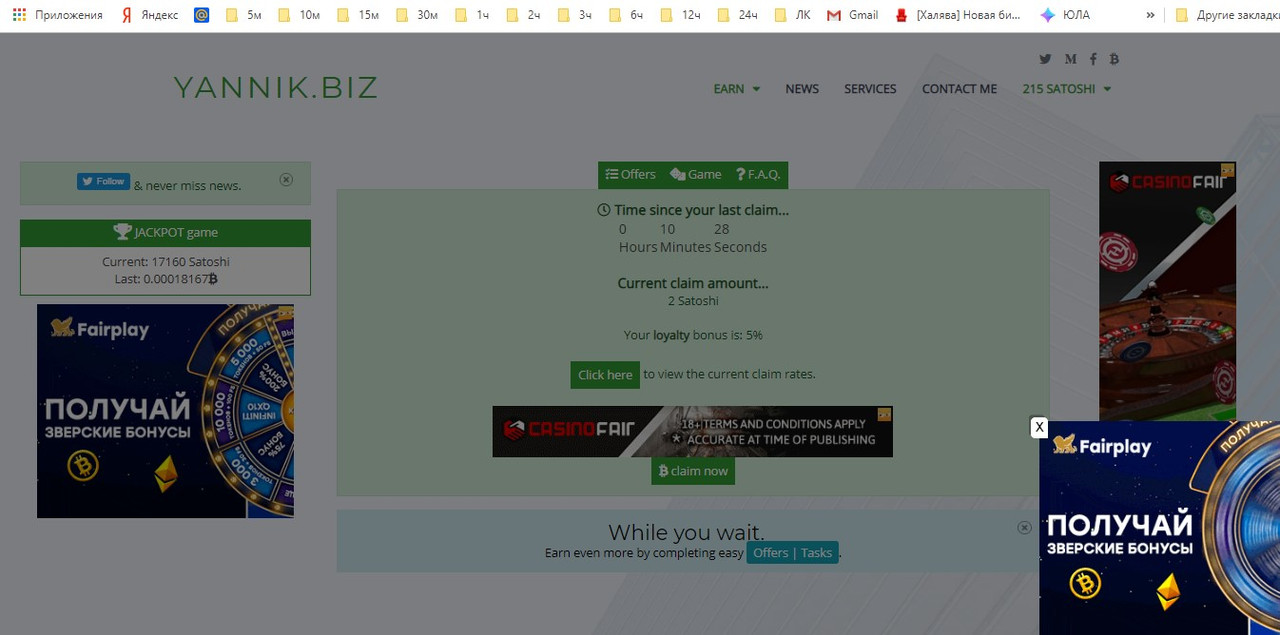Open the Gmail bookmark

(852, 15)
